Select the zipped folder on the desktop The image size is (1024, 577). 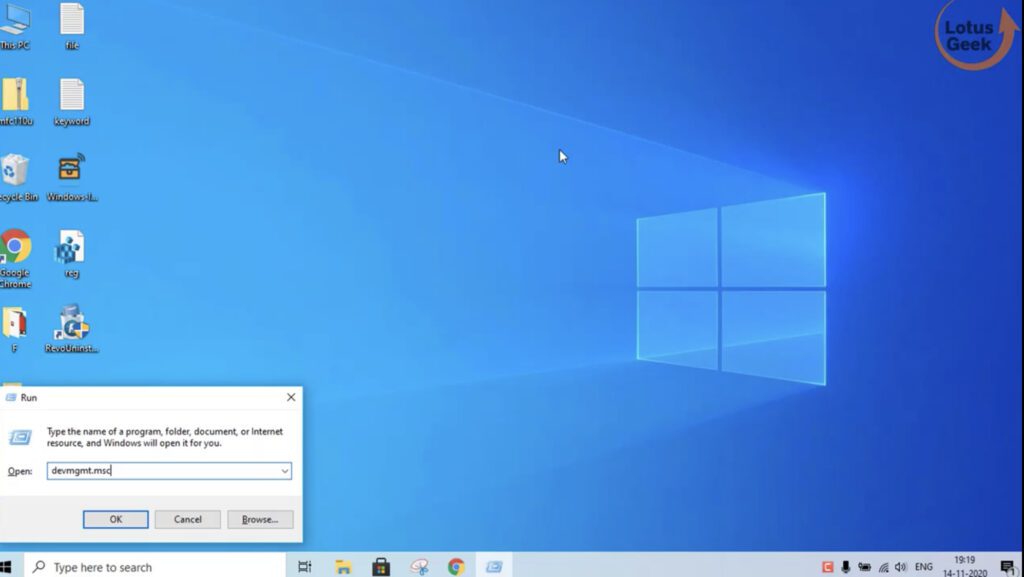[14, 100]
